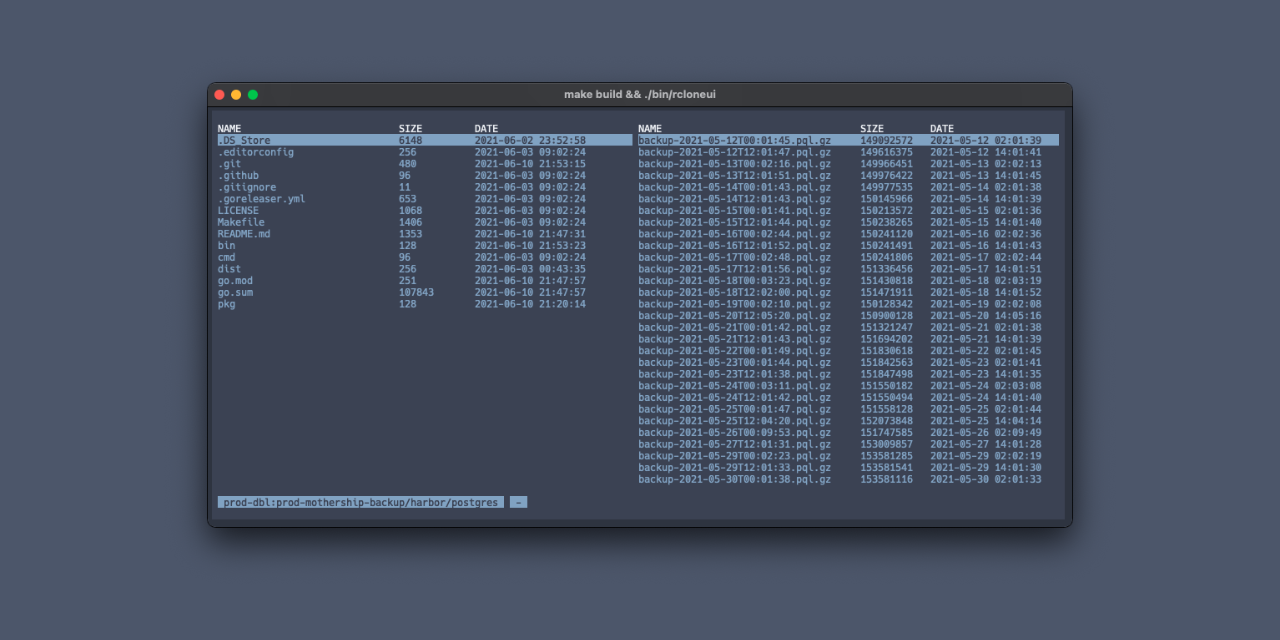Click the dash tab in status bar
The image size is (1280, 640).
[518, 503]
